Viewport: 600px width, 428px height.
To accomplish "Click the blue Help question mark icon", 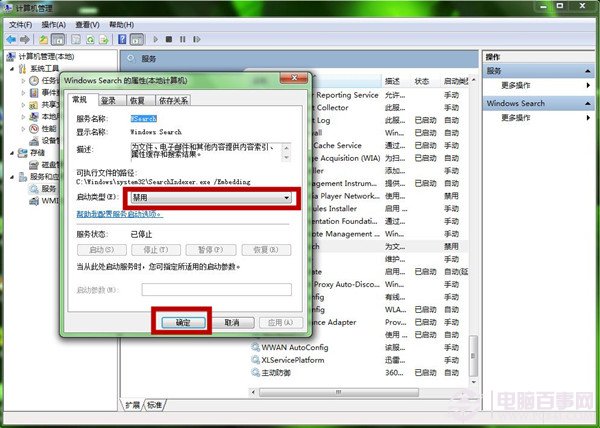I will pos(122,39).
